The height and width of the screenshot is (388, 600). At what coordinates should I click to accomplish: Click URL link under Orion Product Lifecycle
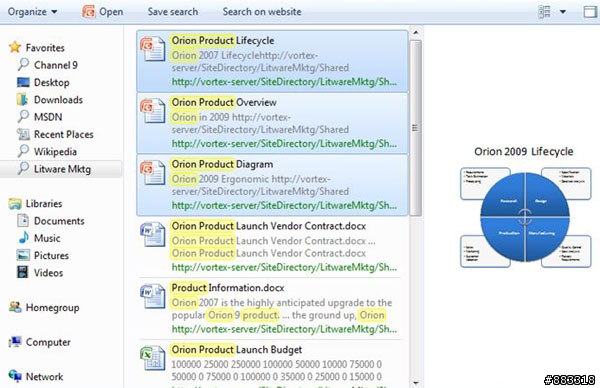[x=284, y=82]
